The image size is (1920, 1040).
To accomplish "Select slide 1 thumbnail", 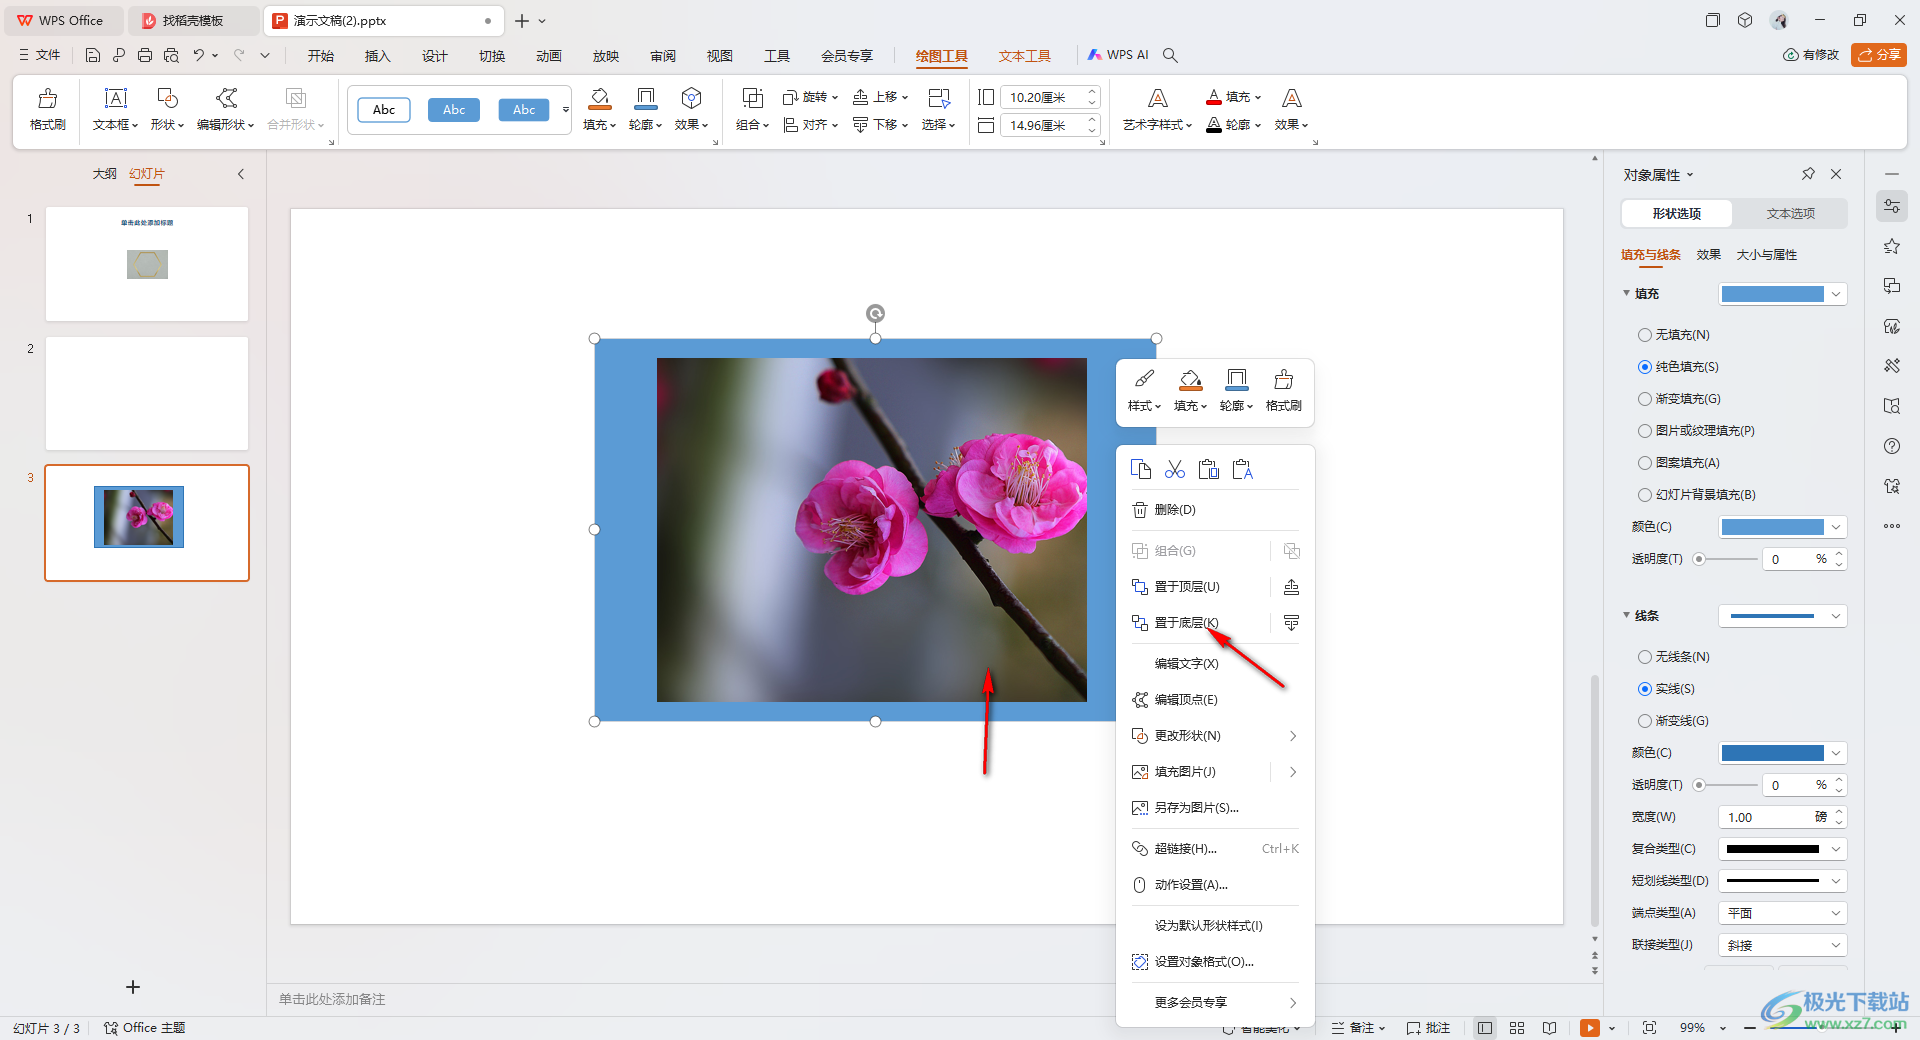I will pos(147,264).
